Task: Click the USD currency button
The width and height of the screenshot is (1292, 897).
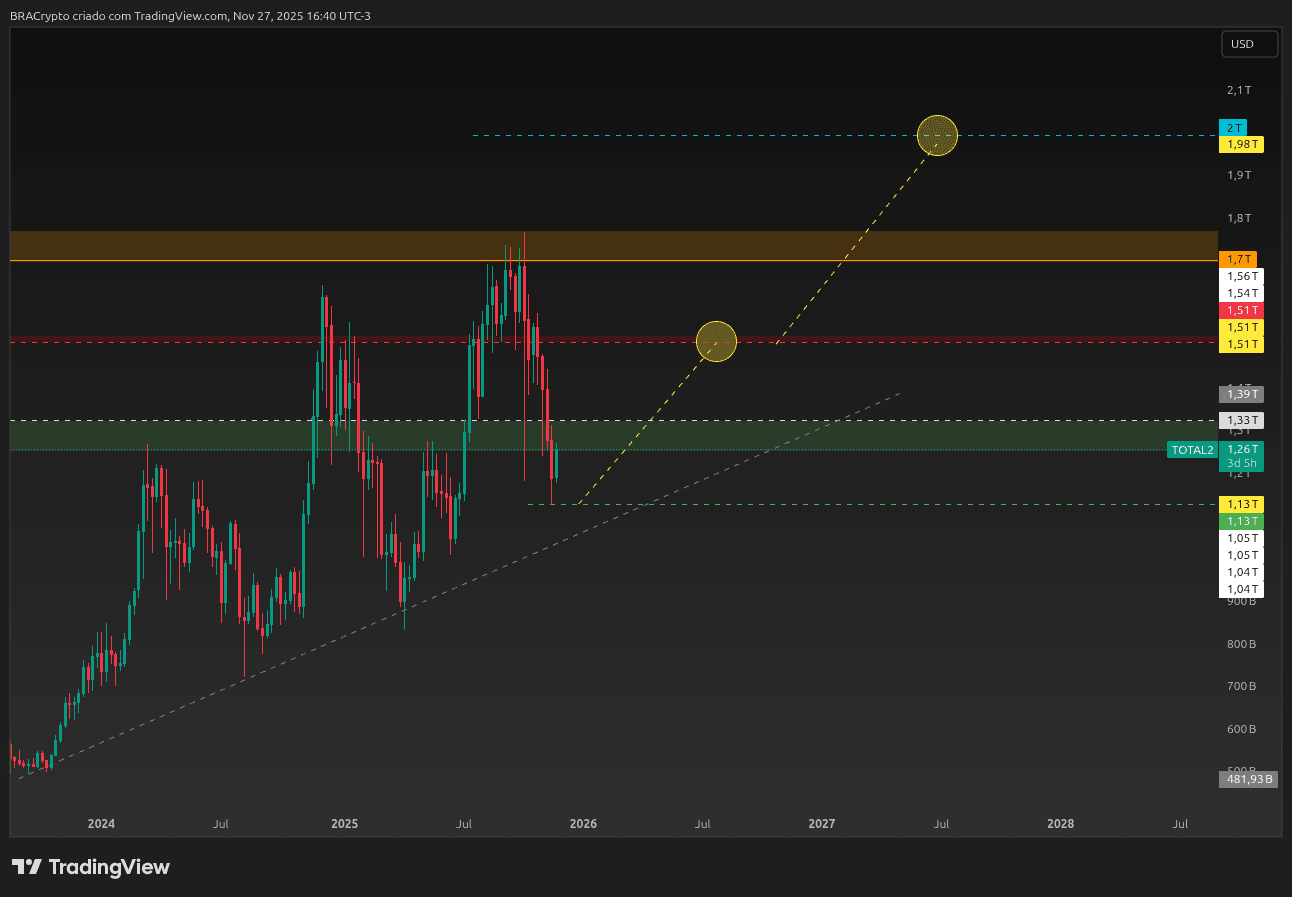Action: tap(1250, 44)
